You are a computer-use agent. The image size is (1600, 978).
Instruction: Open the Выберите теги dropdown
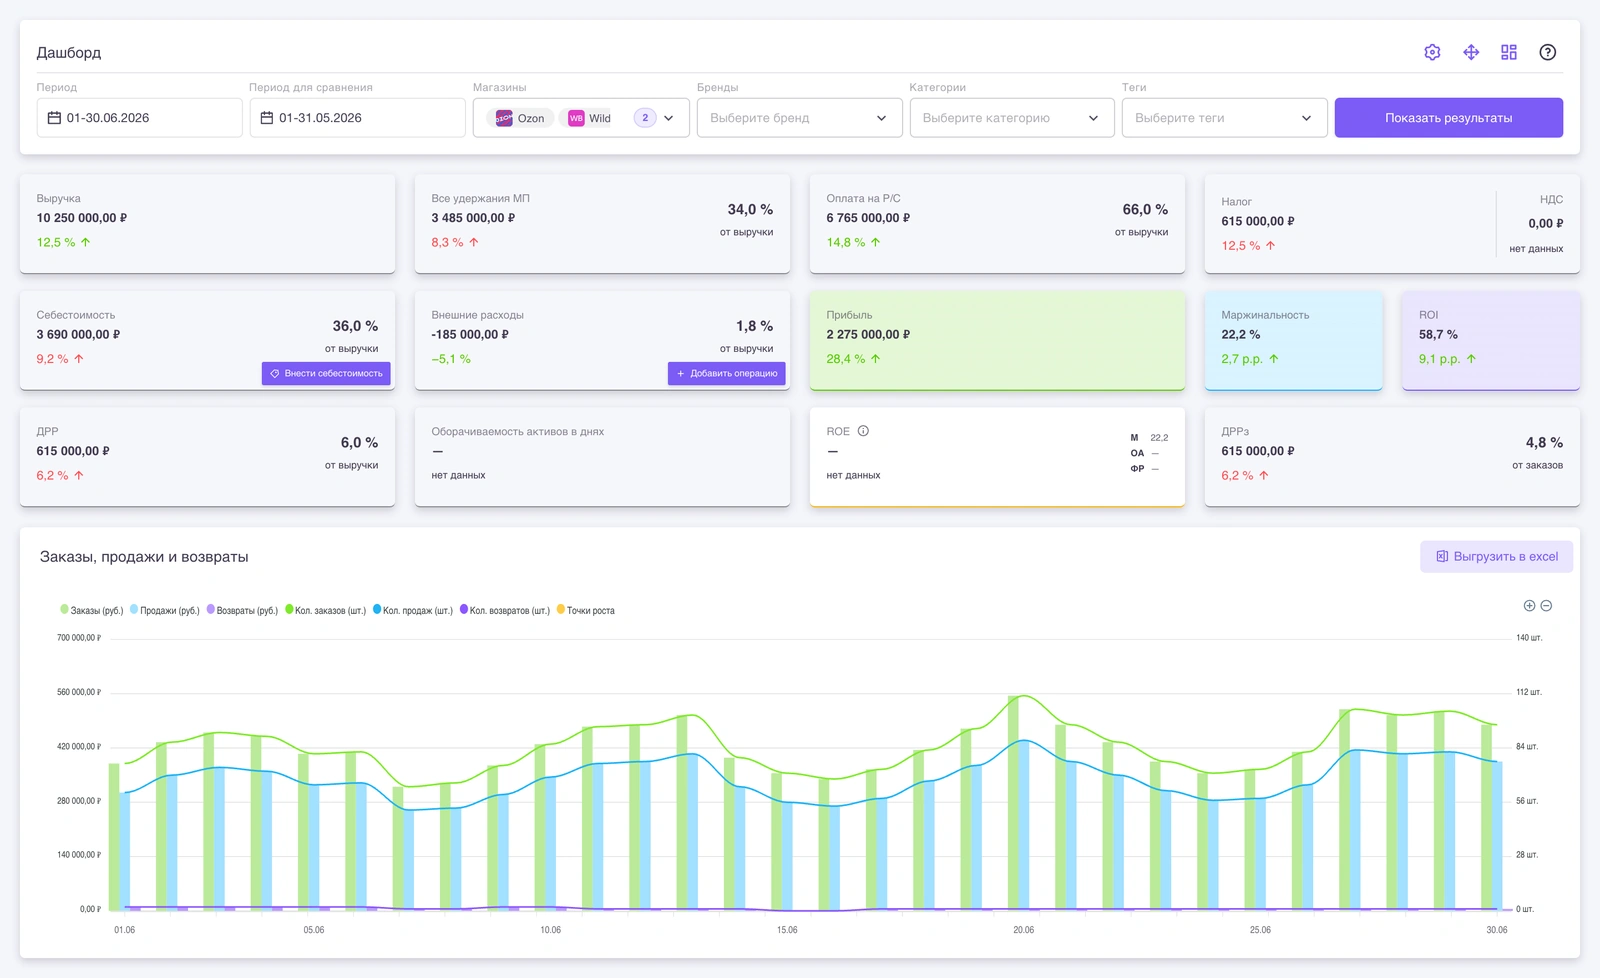(1224, 118)
